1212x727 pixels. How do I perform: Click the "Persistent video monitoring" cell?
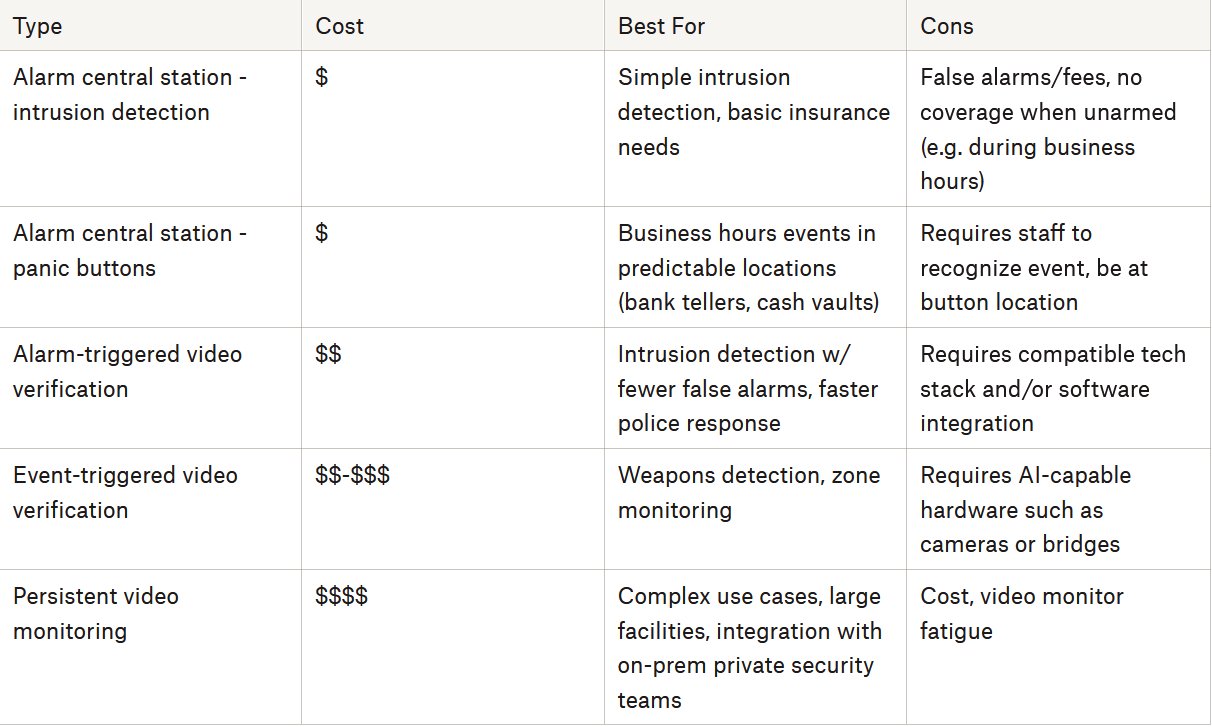point(150,647)
